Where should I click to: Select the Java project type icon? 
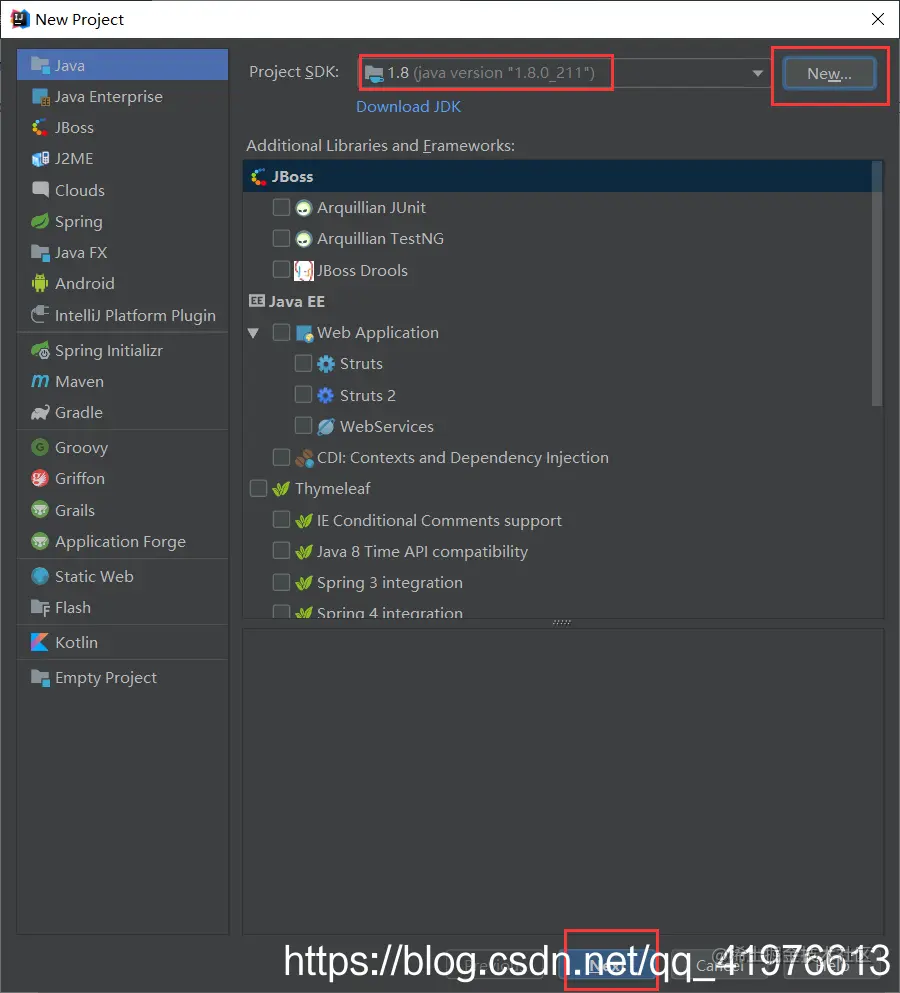click(40, 65)
